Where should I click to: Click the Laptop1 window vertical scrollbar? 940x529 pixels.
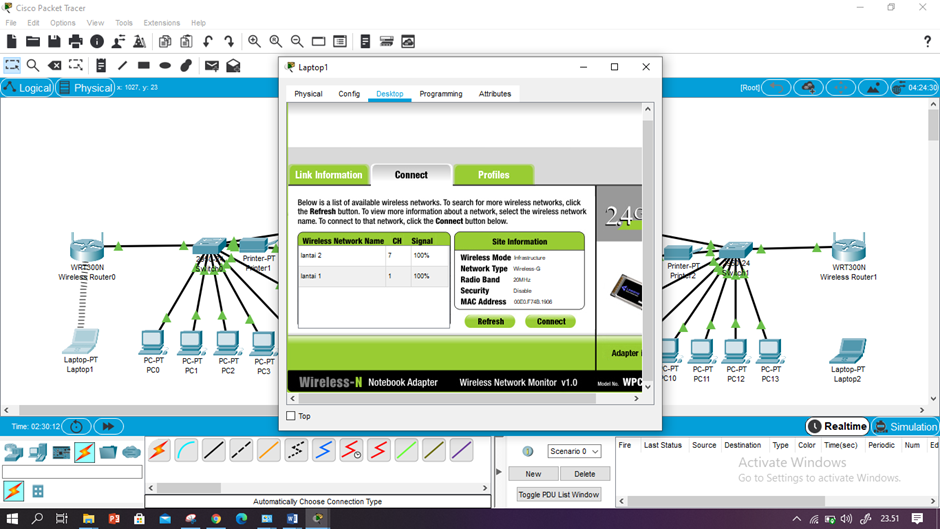point(647,248)
